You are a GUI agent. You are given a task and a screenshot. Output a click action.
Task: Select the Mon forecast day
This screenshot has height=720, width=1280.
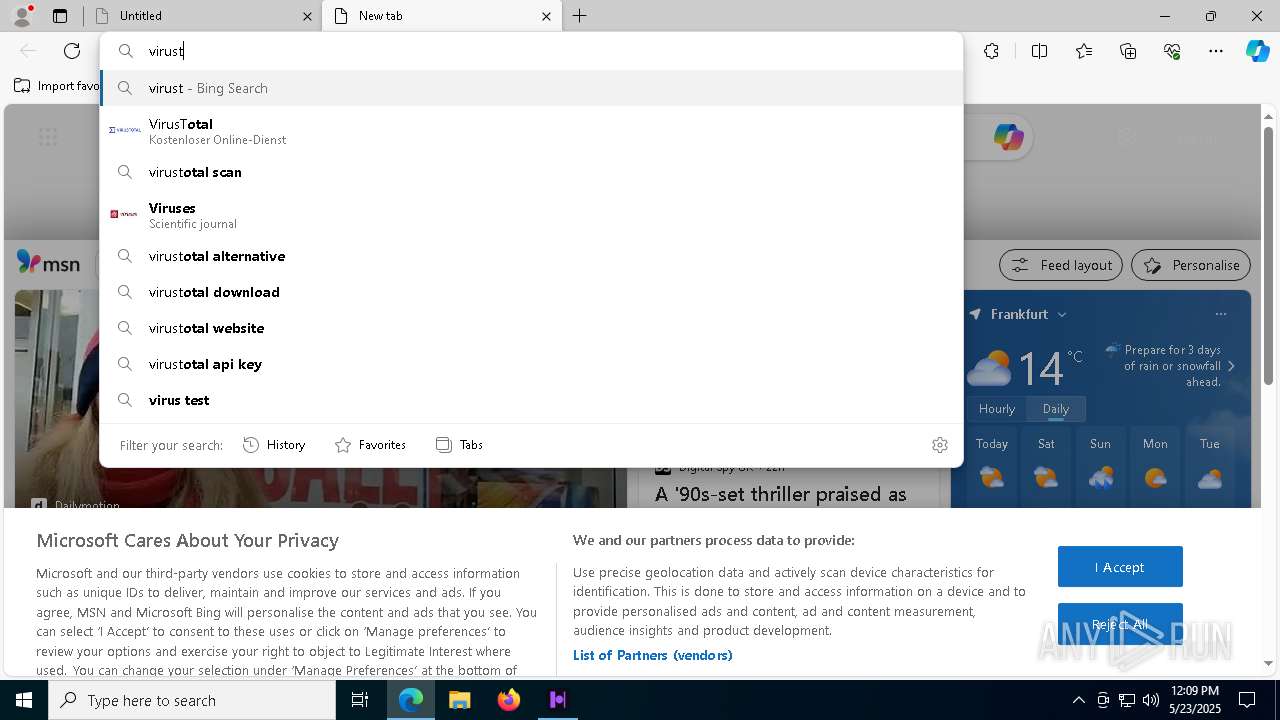point(1155,467)
